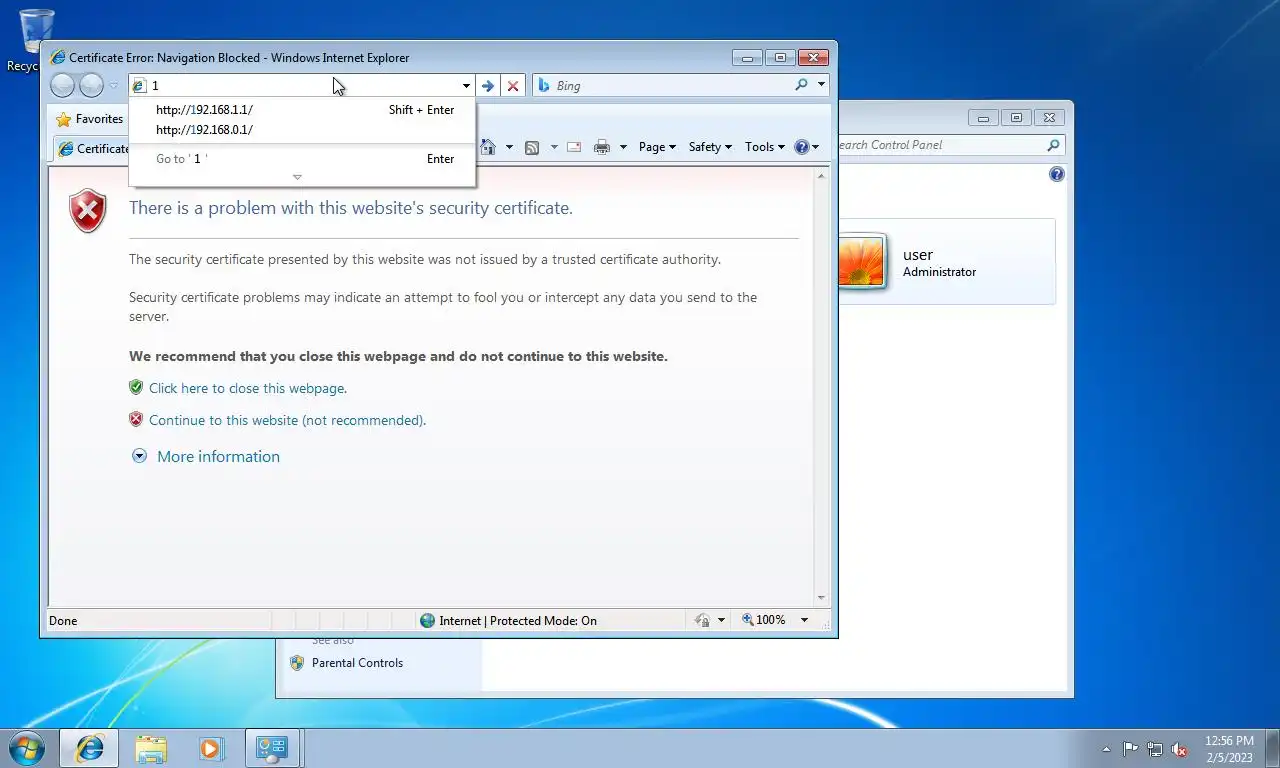Open the search provider dropdown arrow
Image resolution: width=1280 pixels, height=768 pixels.
(x=822, y=85)
